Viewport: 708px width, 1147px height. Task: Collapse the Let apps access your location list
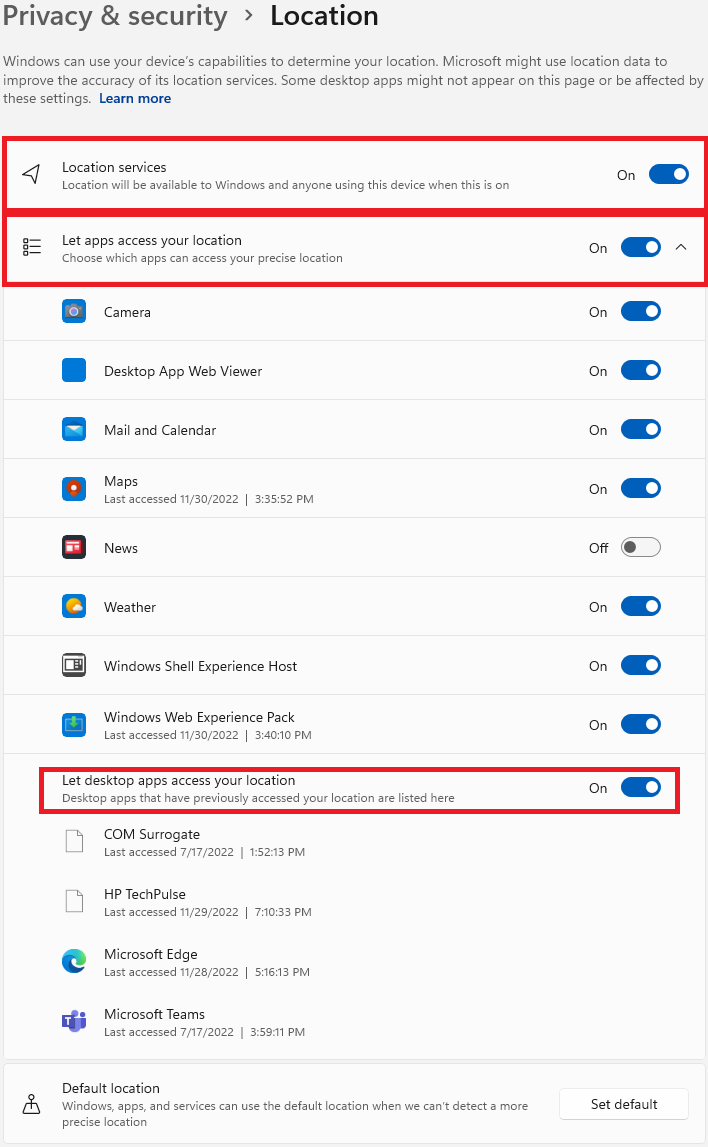click(681, 248)
